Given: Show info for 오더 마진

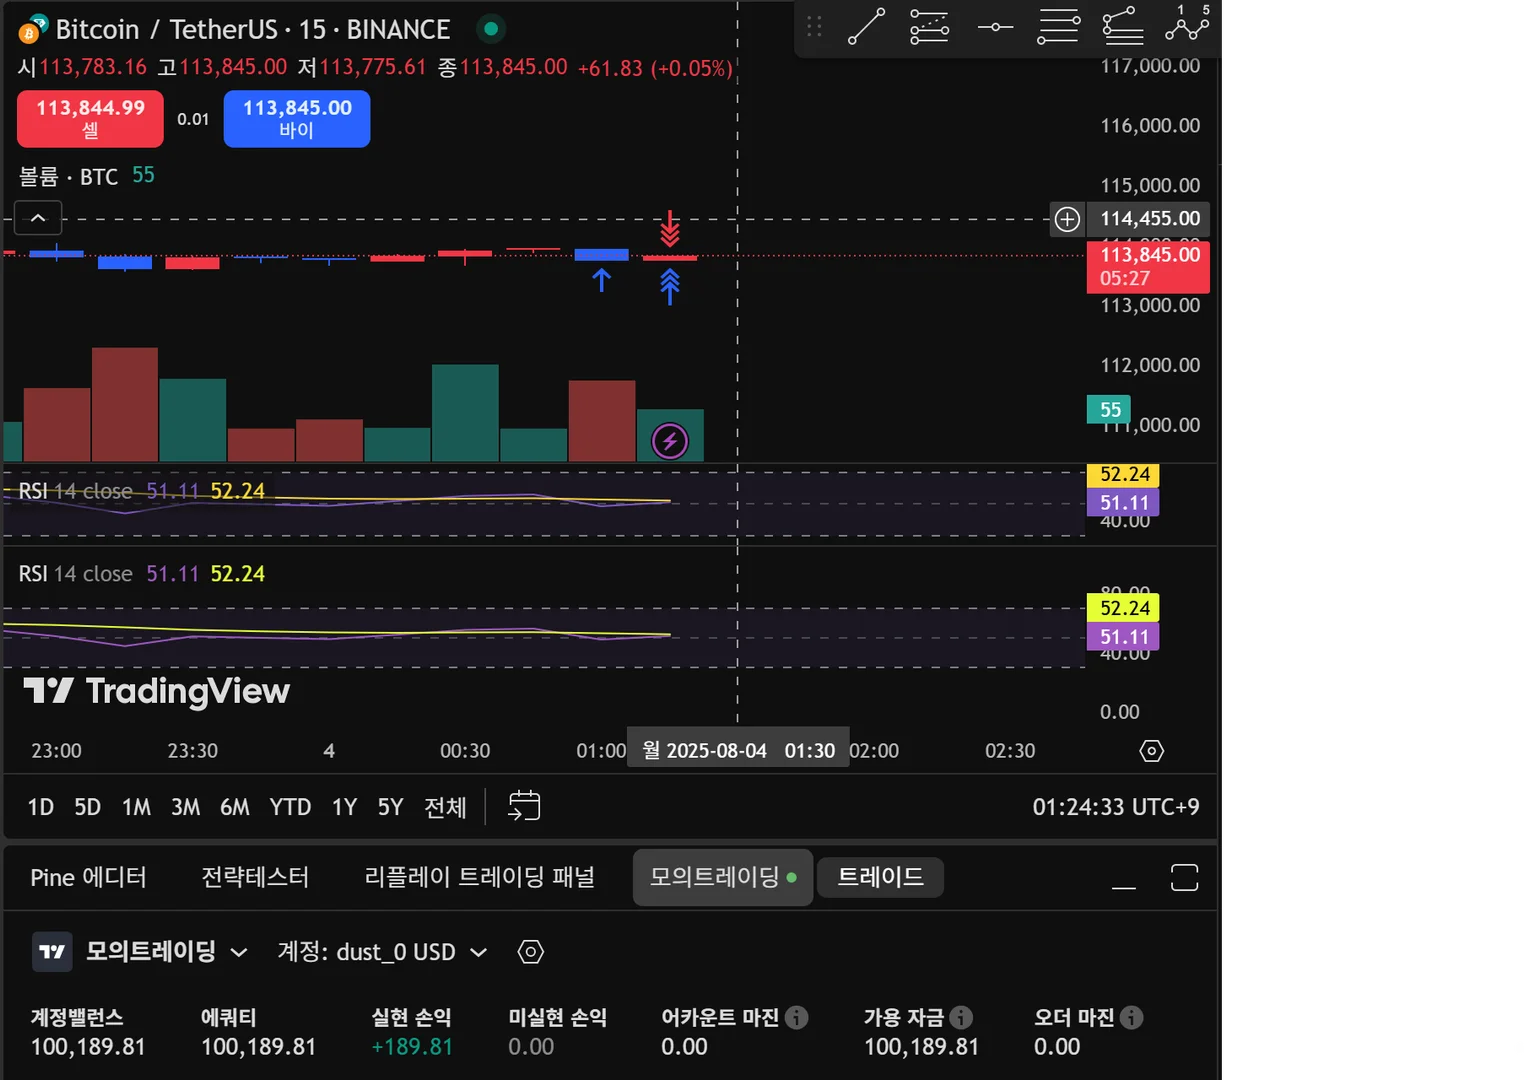Looking at the screenshot, I should [1132, 1017].
